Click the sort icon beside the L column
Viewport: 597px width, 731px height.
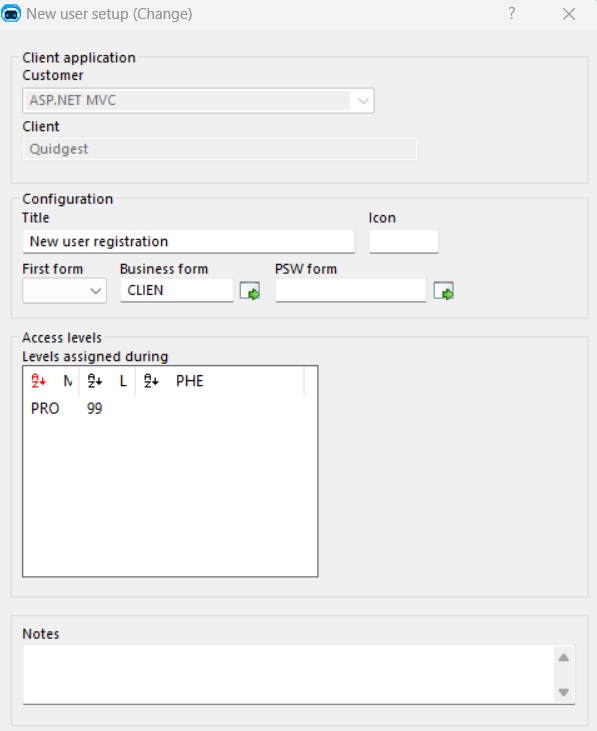click(95, 381)
